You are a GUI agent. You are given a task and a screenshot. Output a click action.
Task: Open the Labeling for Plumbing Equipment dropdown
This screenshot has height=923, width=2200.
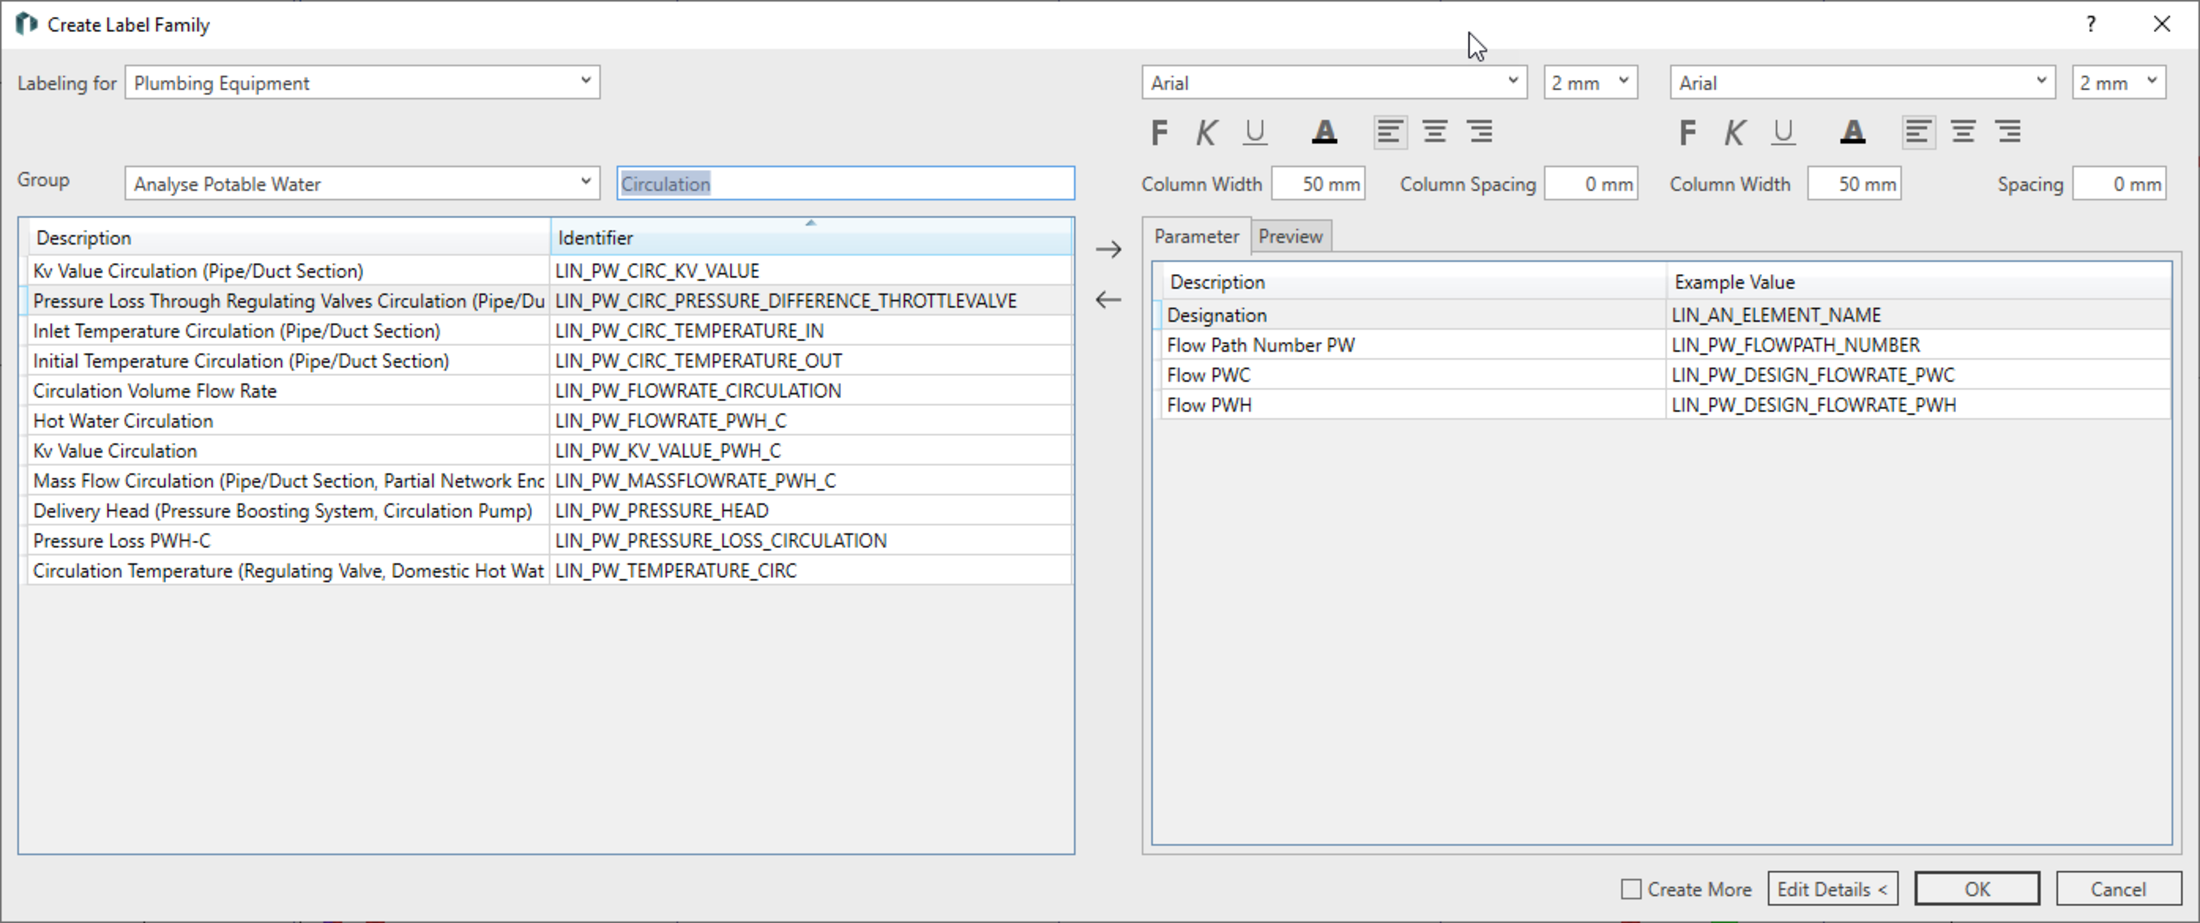coord(362,82)
